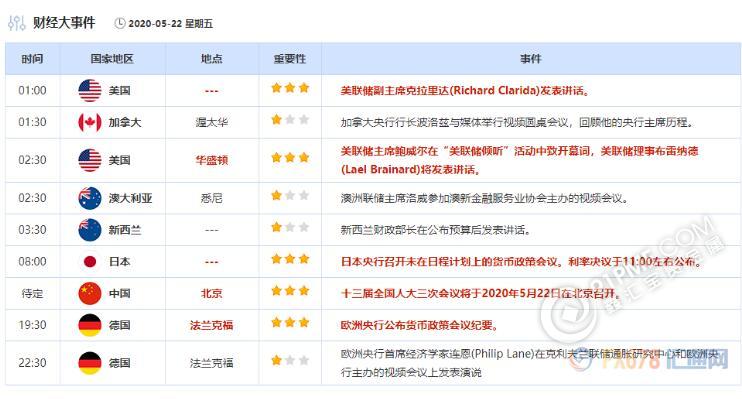
Task: Click the China flag icon for 中国
Action: [89, 293]
